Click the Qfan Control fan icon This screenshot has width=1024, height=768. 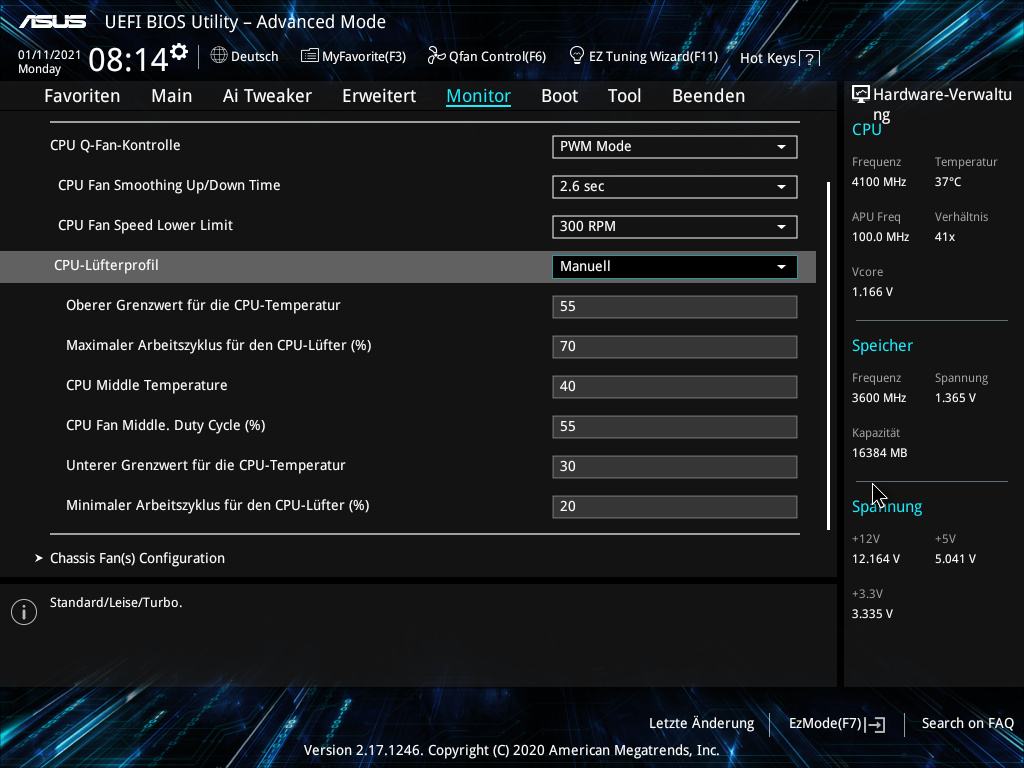(x=436, y=56)
